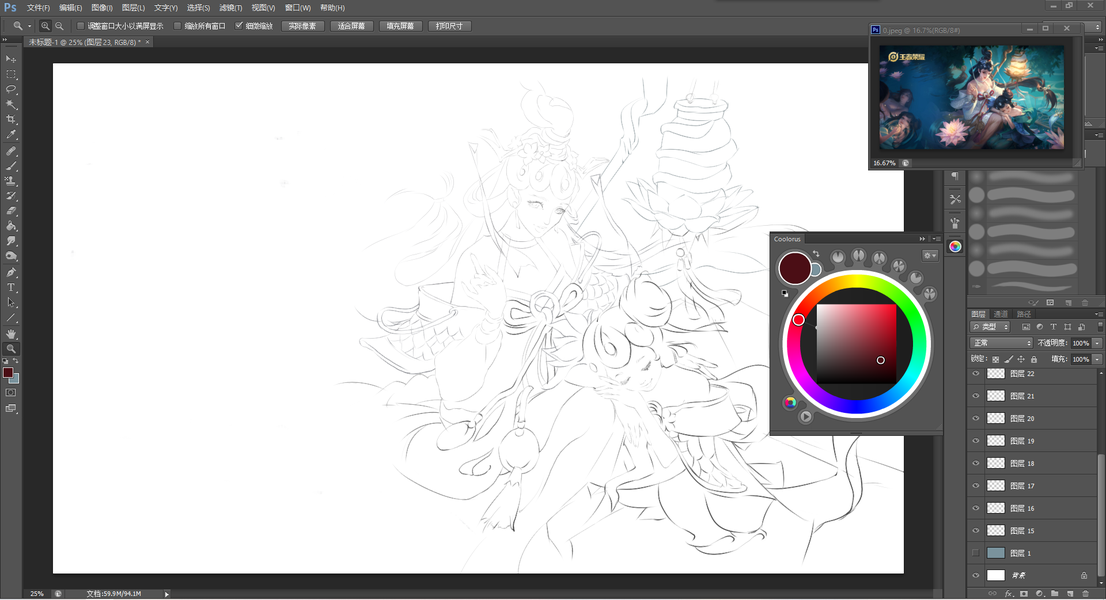Open the blend mode dropdown (正常)
This screenshot has width=1106, height=600.
pyautogui.click(x=1002, y=343)
